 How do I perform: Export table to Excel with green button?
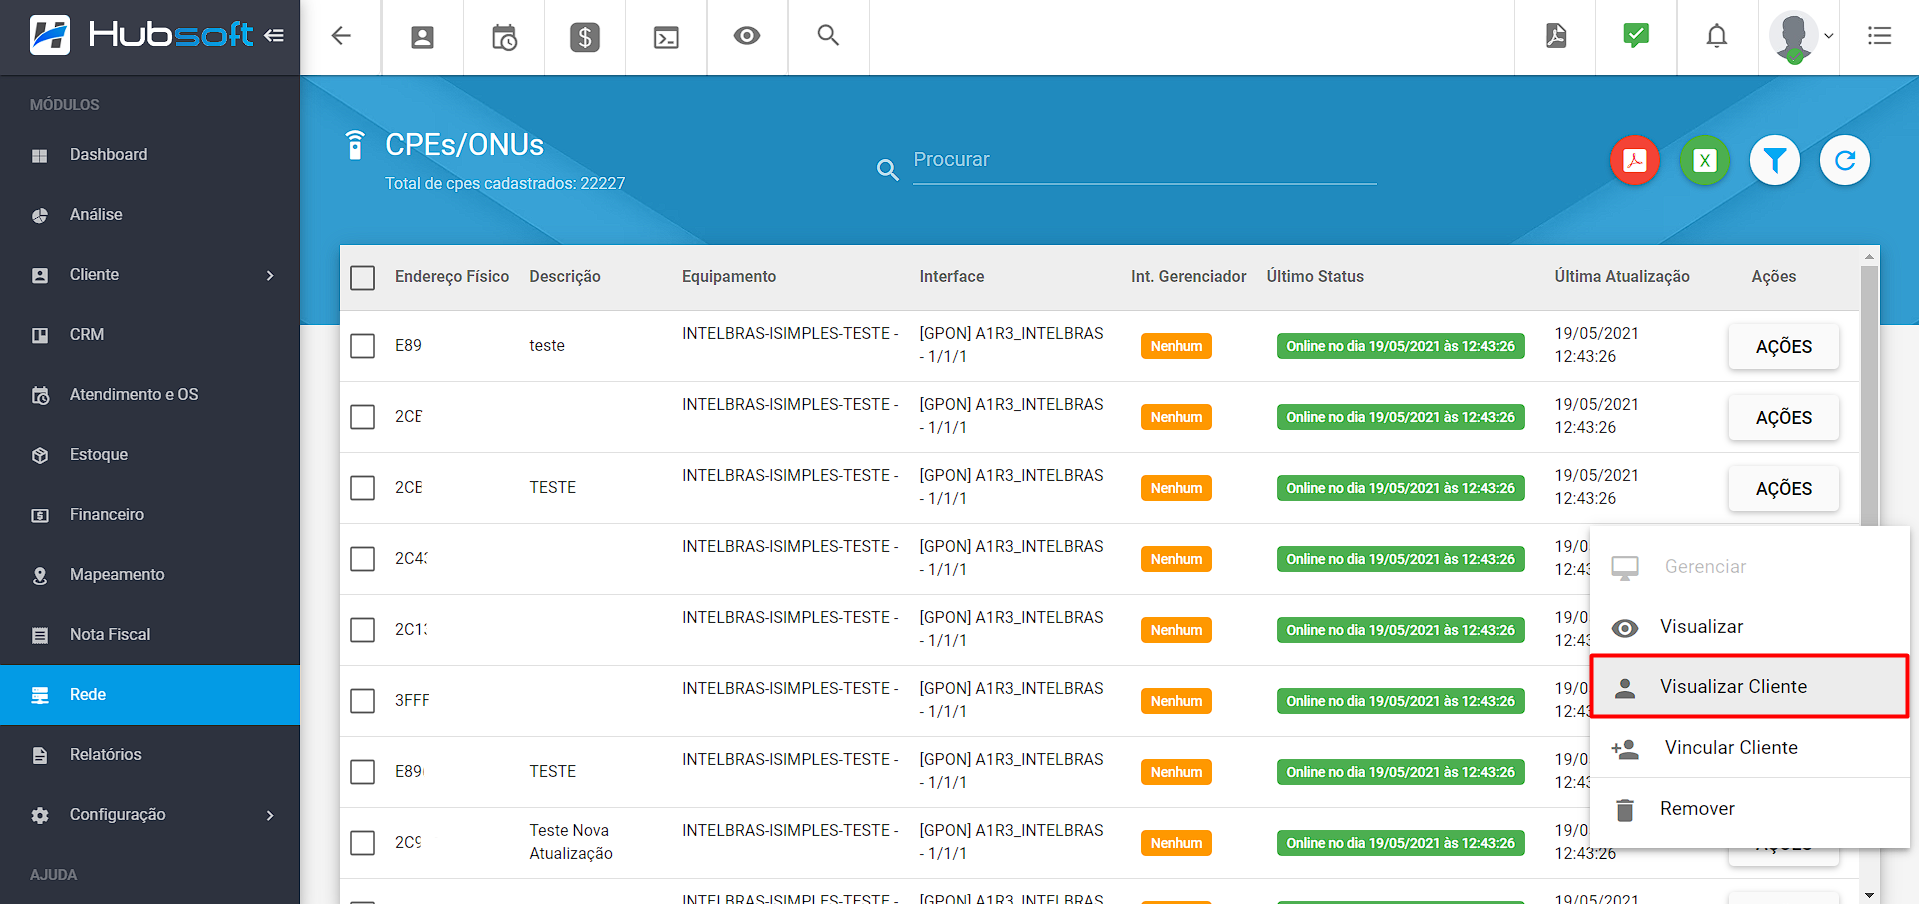[x=1705, y=160]
